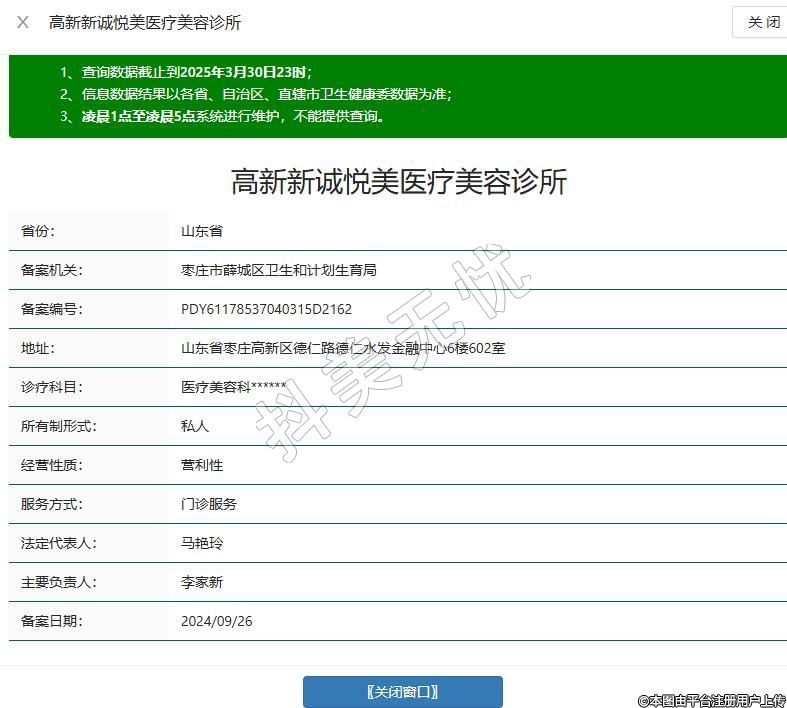
Task: Click the filing date 2024/09/26
Action: [x=217, y=621]
